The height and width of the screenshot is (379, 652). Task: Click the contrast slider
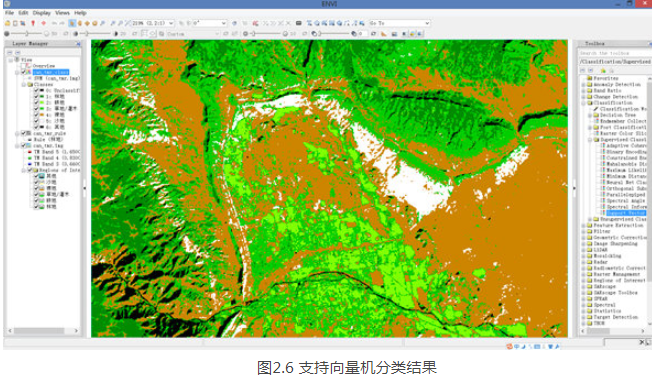[95, 34]
